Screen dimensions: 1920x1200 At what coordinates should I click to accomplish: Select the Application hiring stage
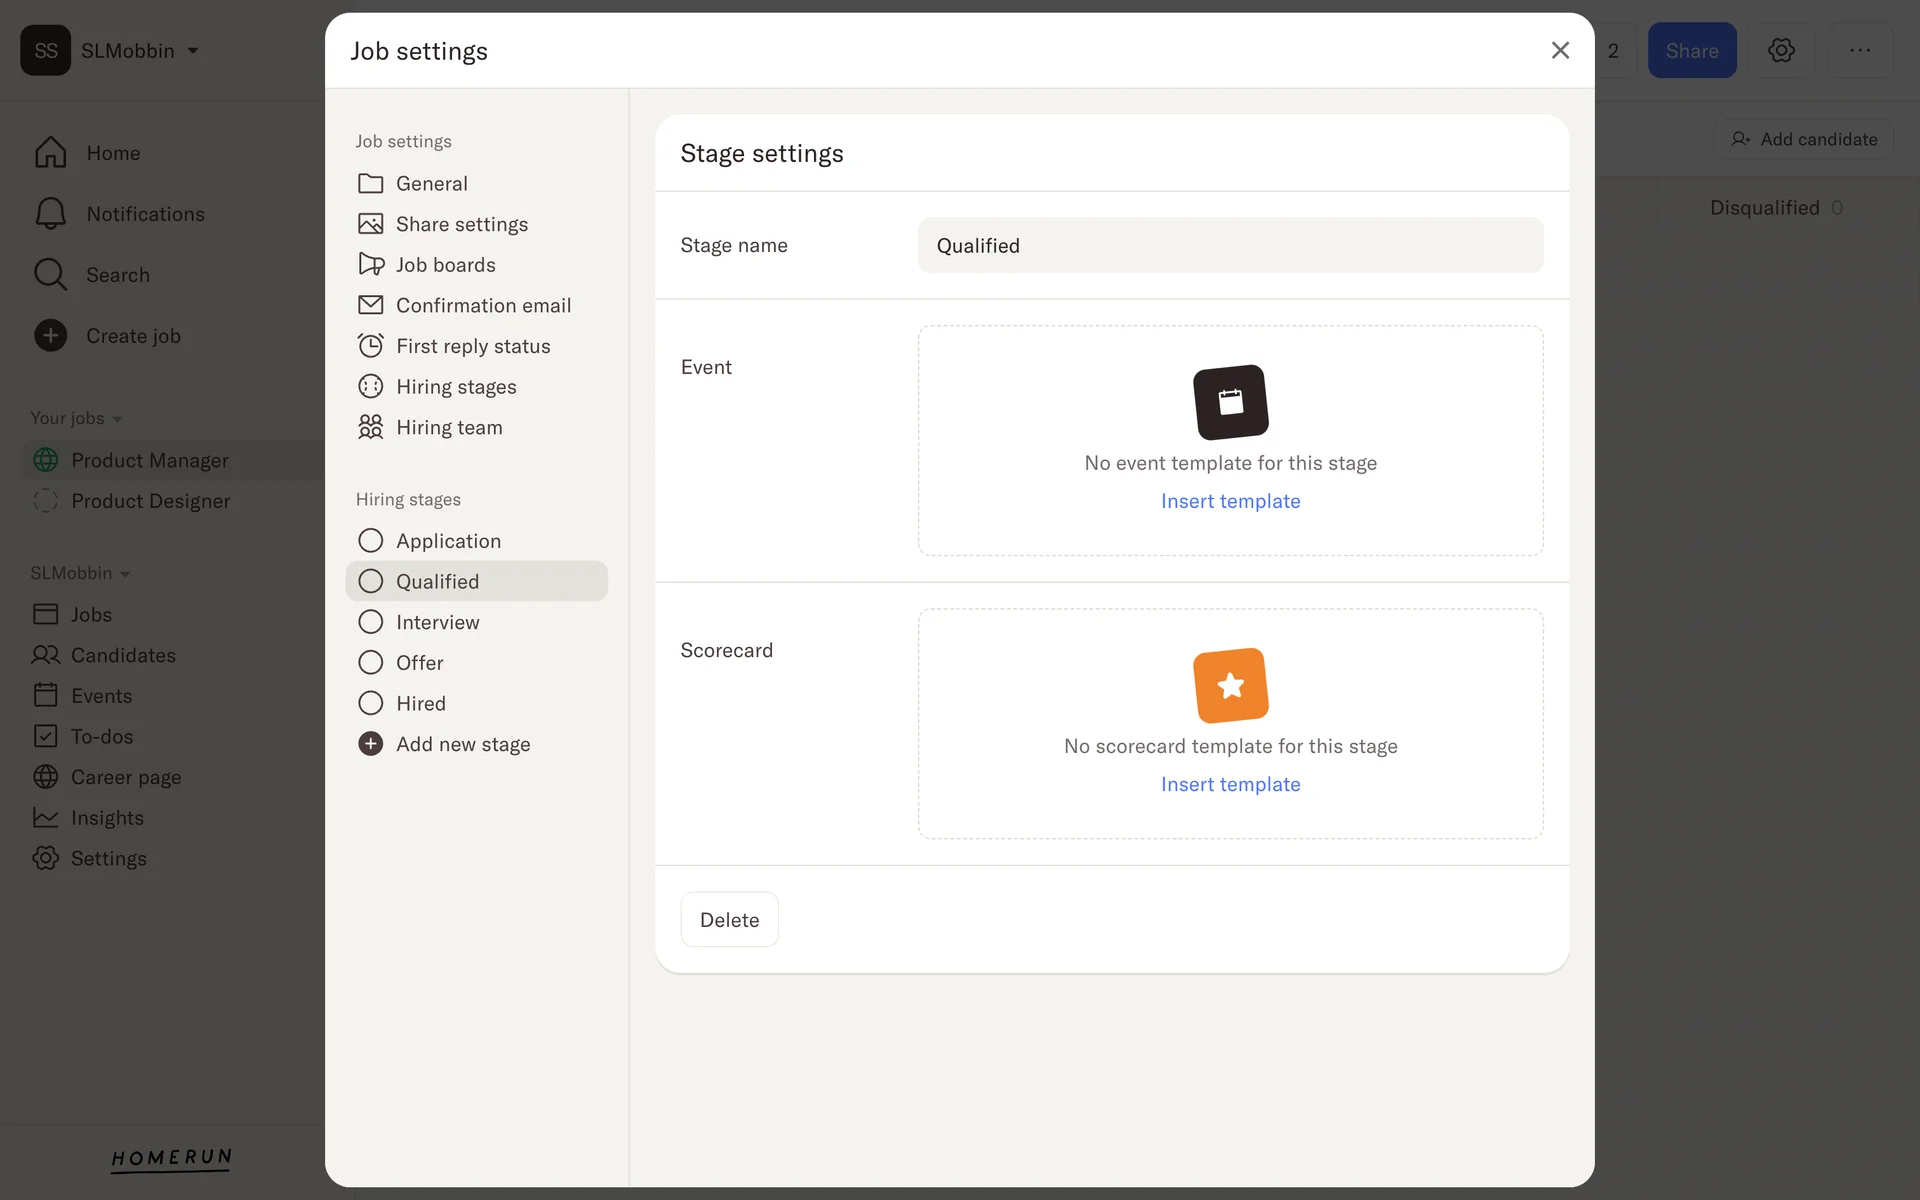pos(447,541)
